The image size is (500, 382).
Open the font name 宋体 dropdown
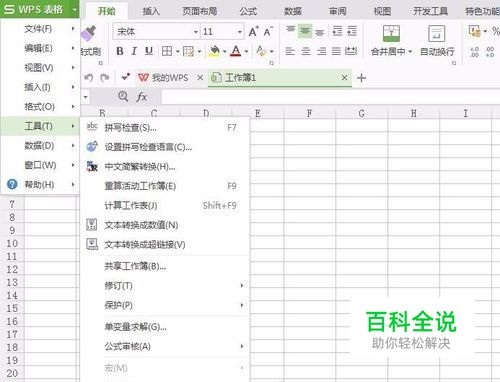196,32
